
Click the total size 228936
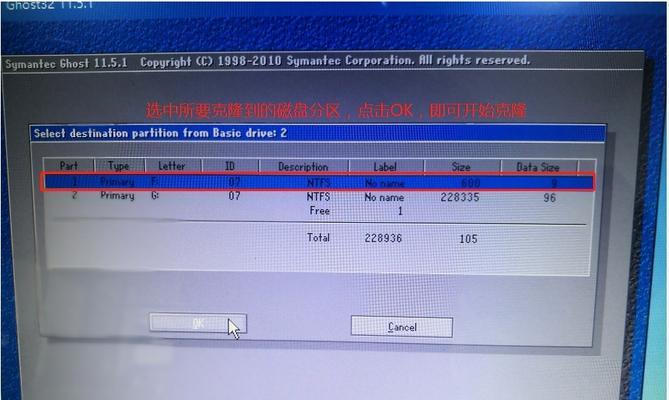tap(383, 238)
